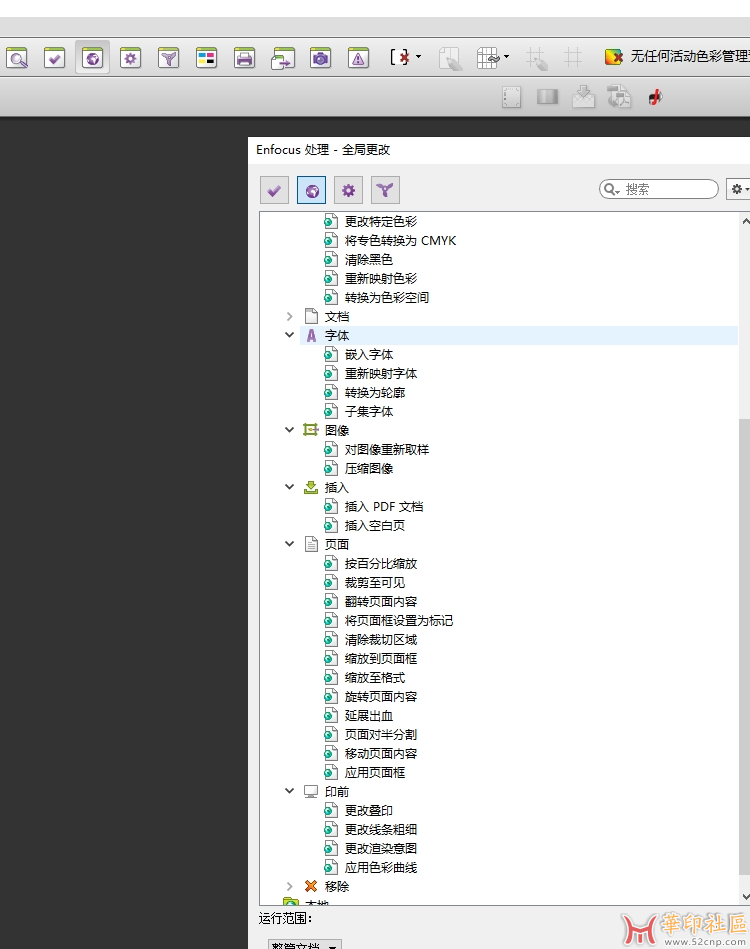Switch to the globe Global Changes tab in panel
The width and height of the screenshot is (750, 949).
coord(312,191)
